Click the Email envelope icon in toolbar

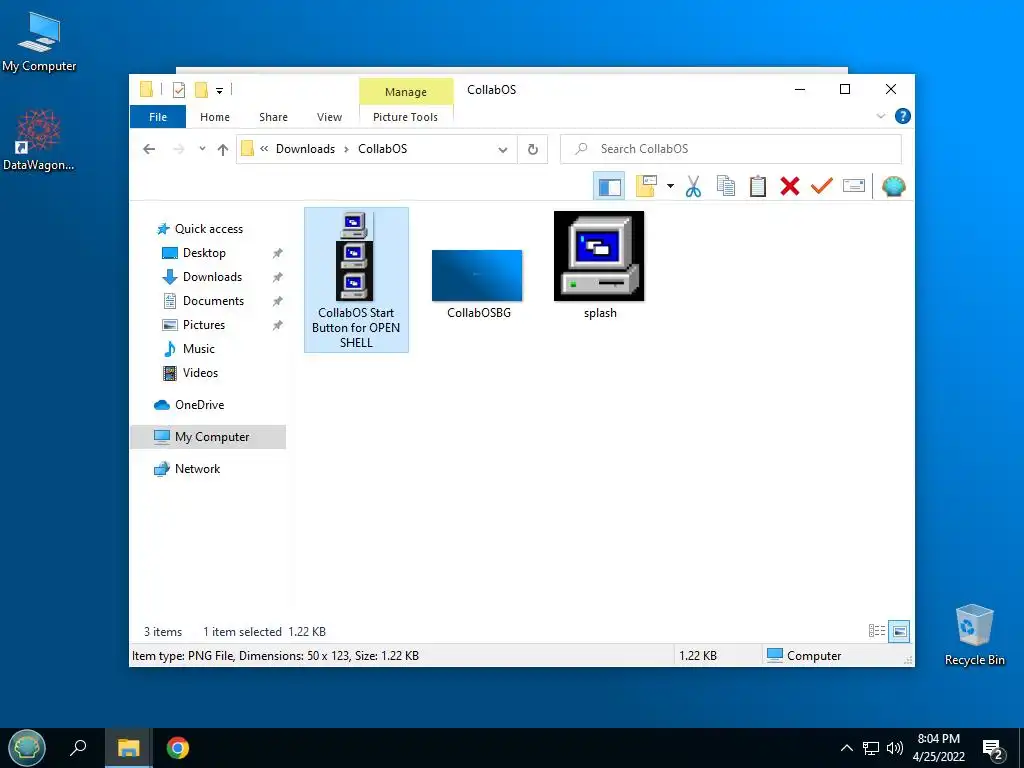pyautogui.click(x=854, y=186)
